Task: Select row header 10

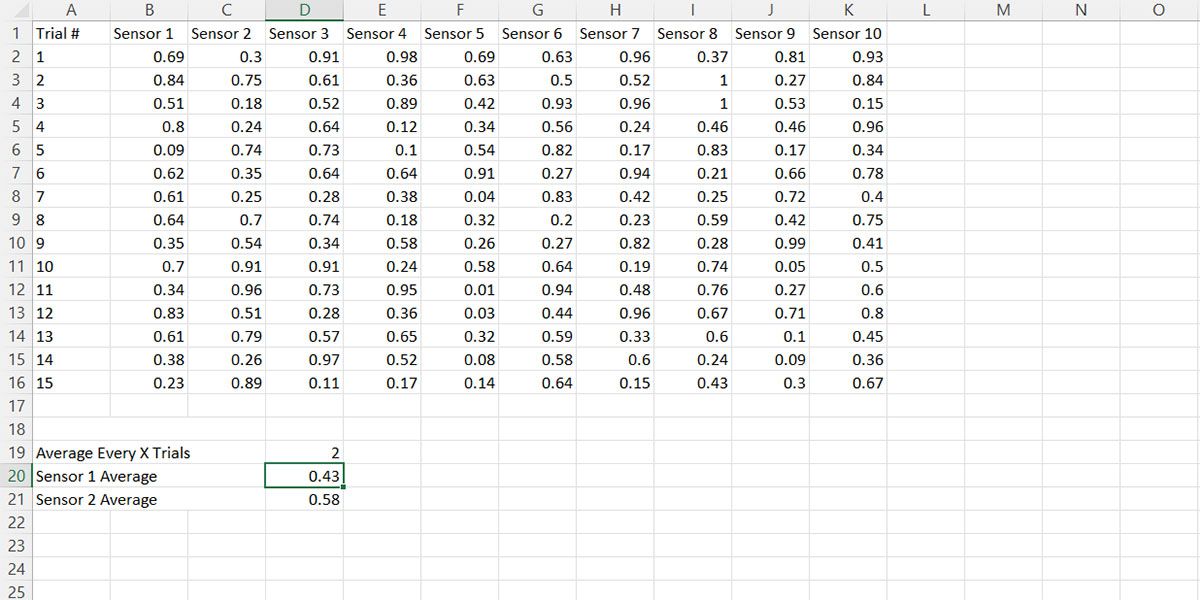Action: 16,243
